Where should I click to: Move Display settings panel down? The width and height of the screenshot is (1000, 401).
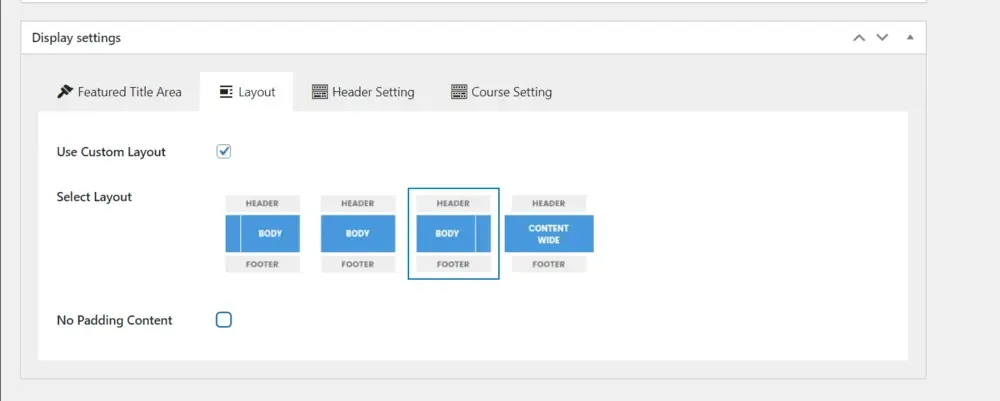(x=882, y=38)
